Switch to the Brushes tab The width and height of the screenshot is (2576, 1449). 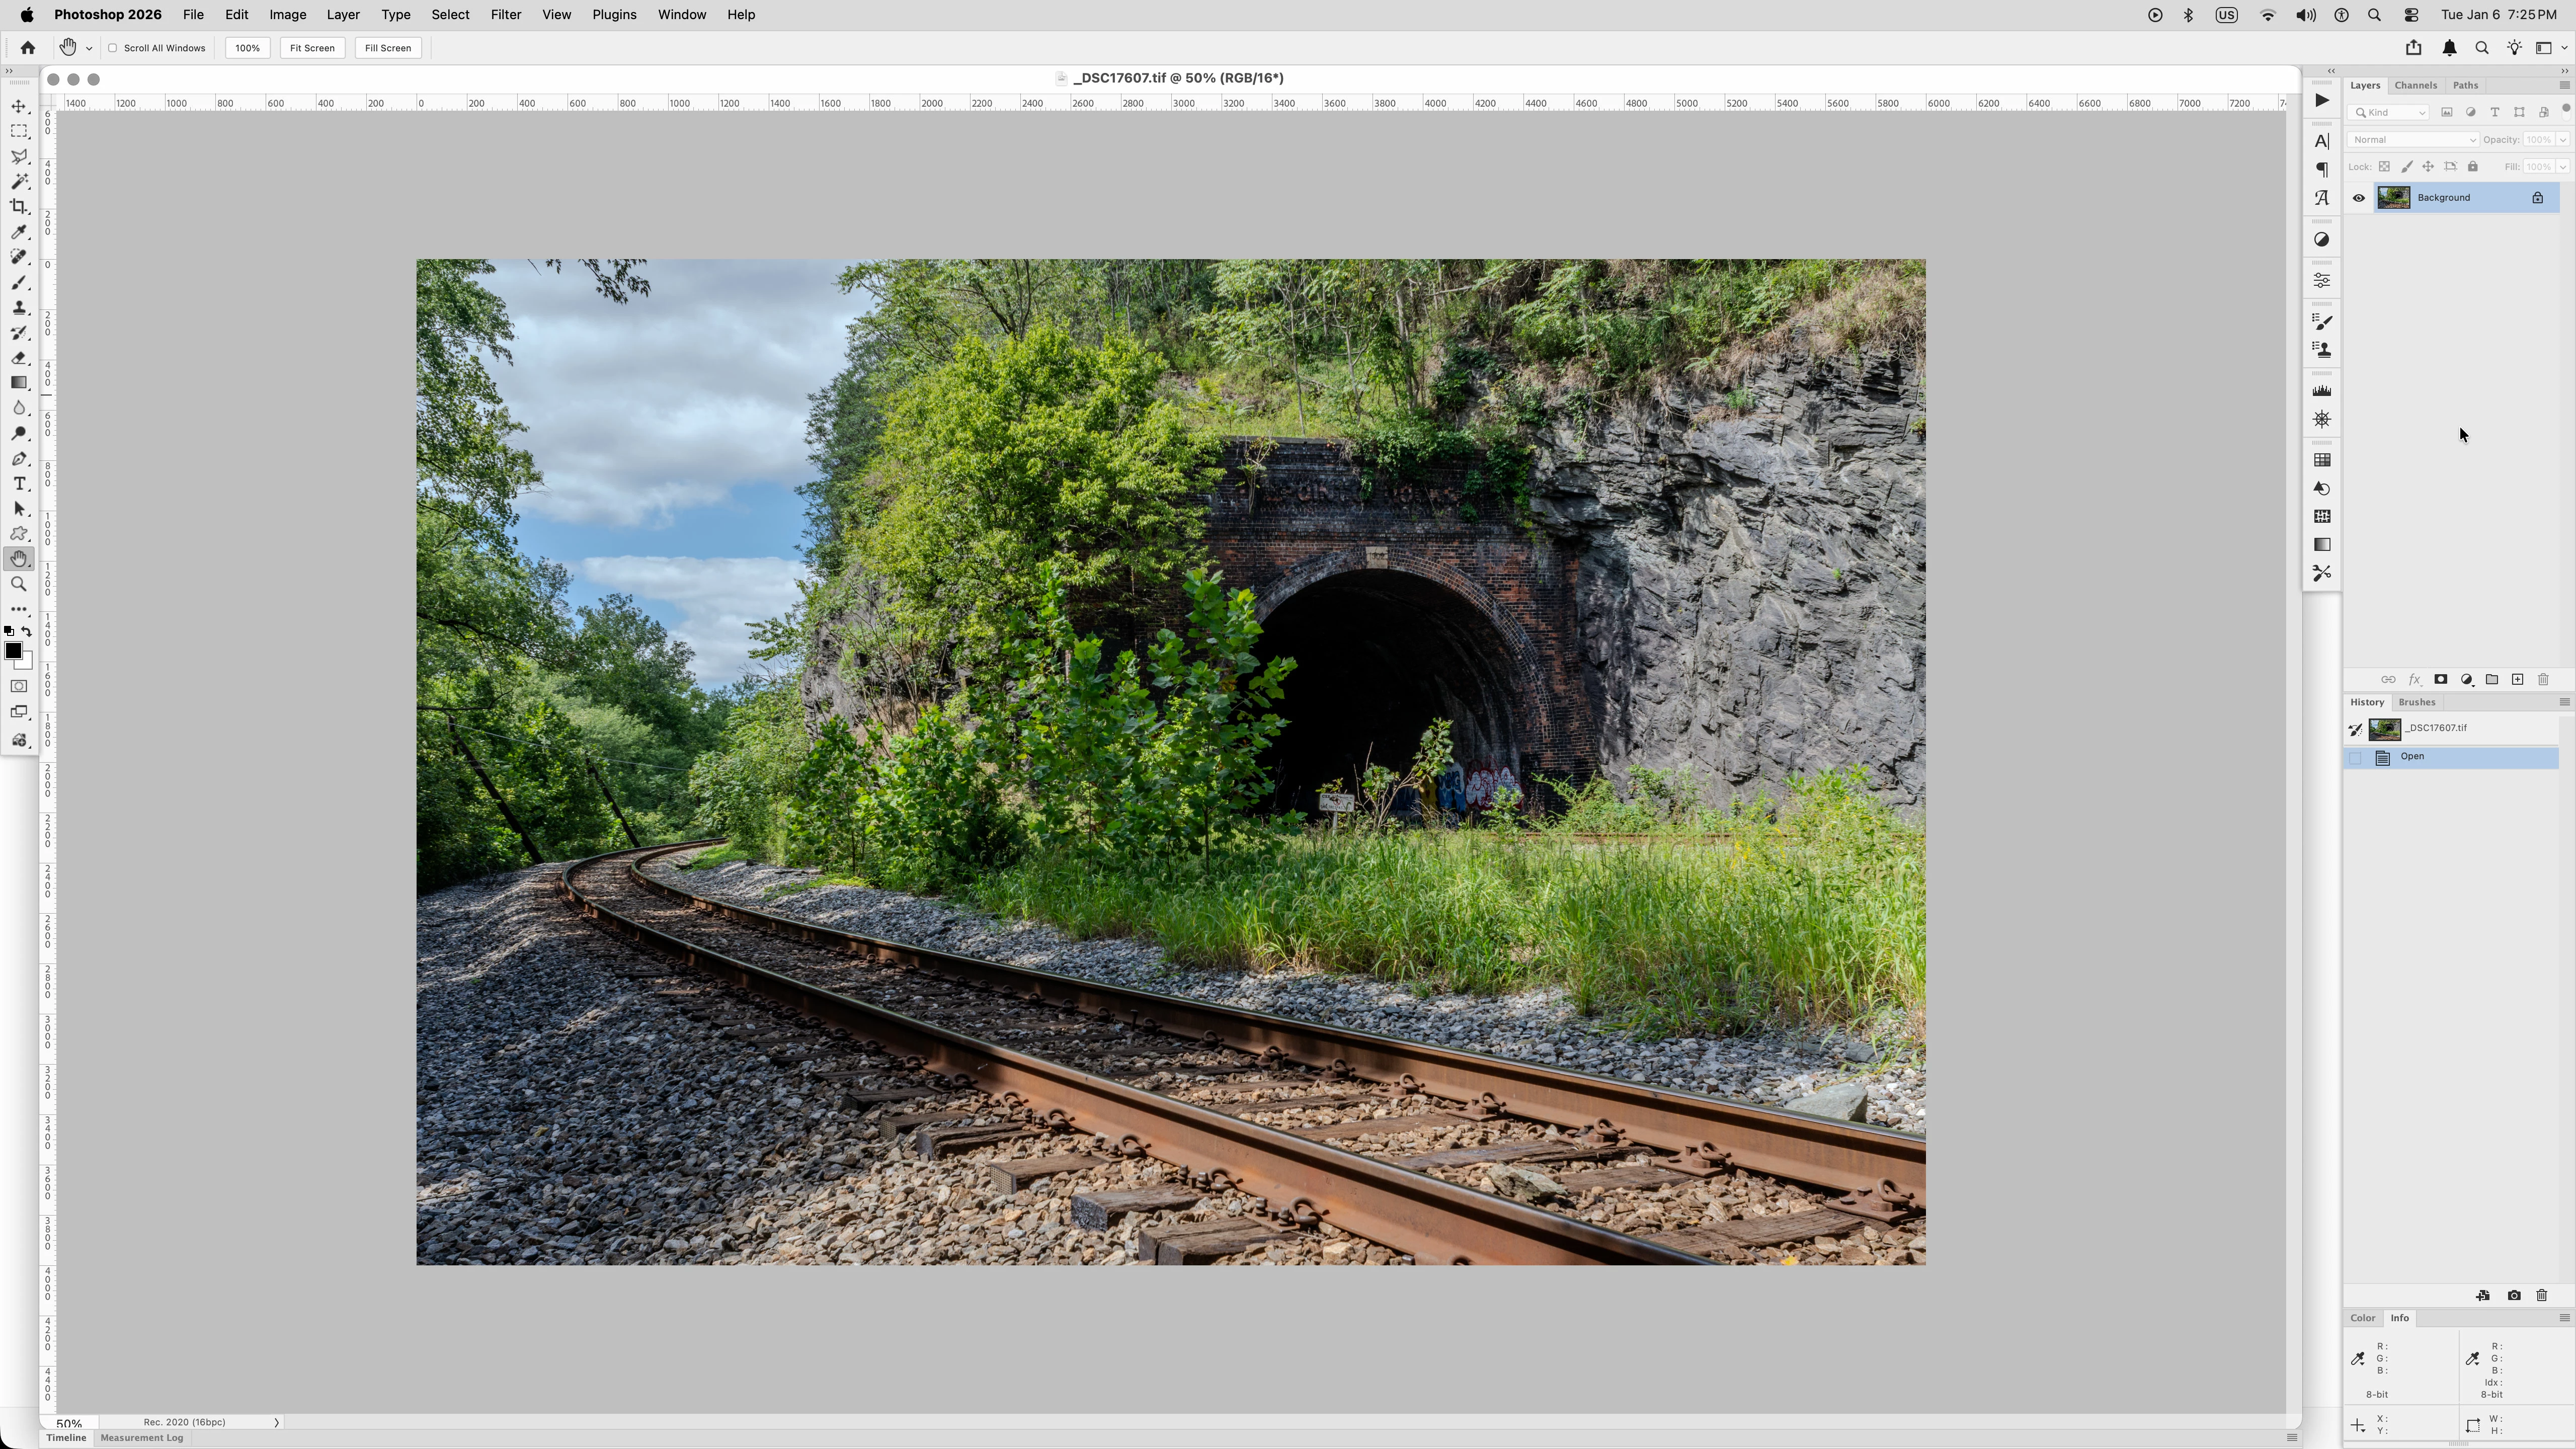click(2417, 703)
